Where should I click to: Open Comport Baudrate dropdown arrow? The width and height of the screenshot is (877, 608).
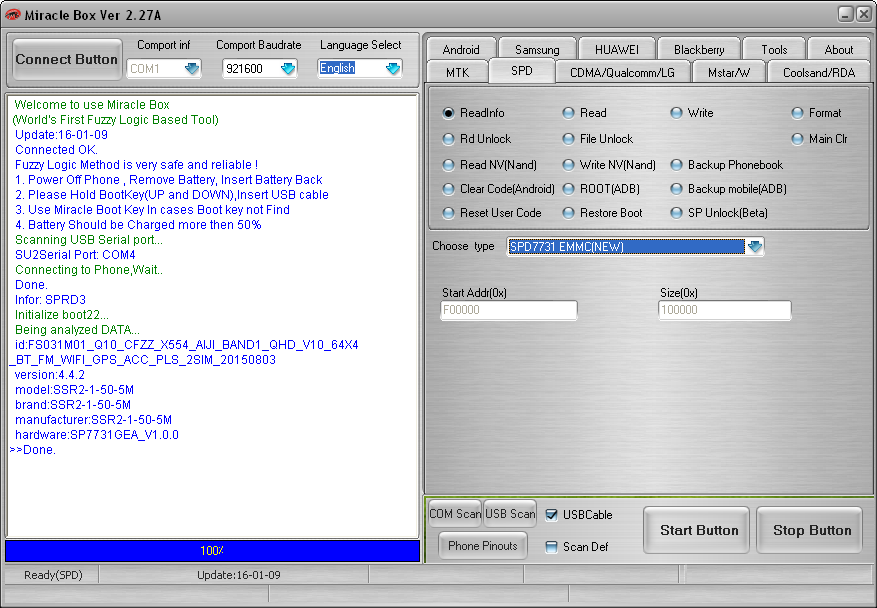(288, 68)
